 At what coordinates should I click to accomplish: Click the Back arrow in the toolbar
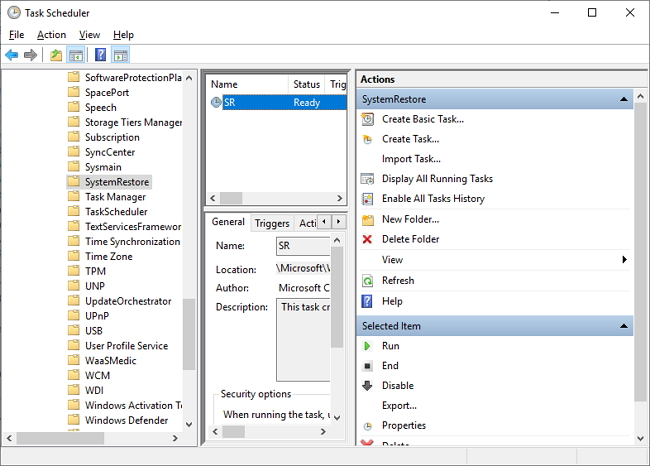pos(11,55)
